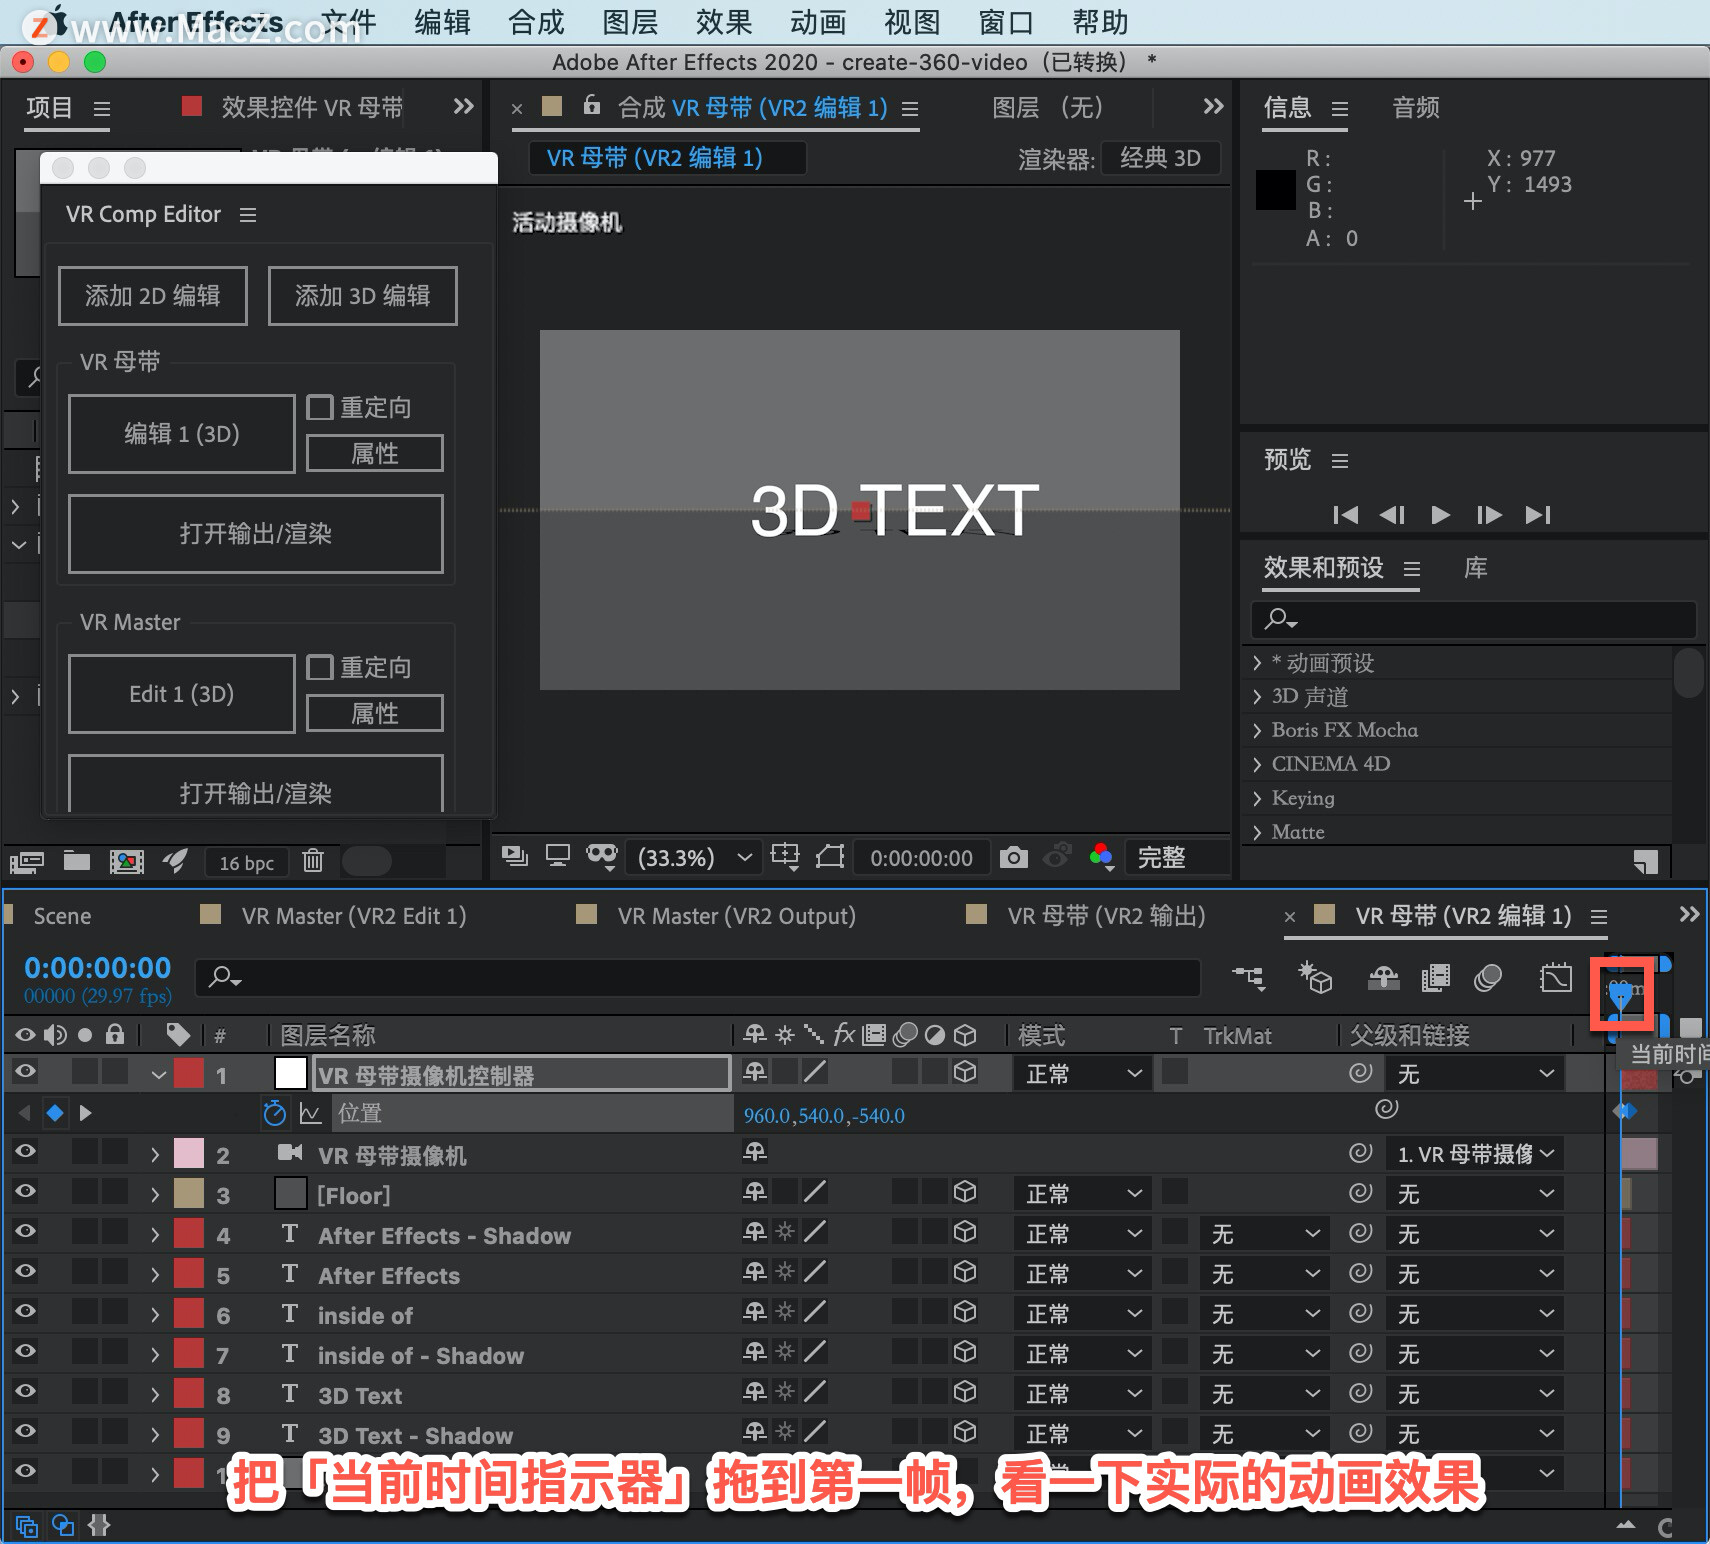1710x1544 pixels.
Task: Click the 编辑 1 (3D) button
Action: [182, 434]
